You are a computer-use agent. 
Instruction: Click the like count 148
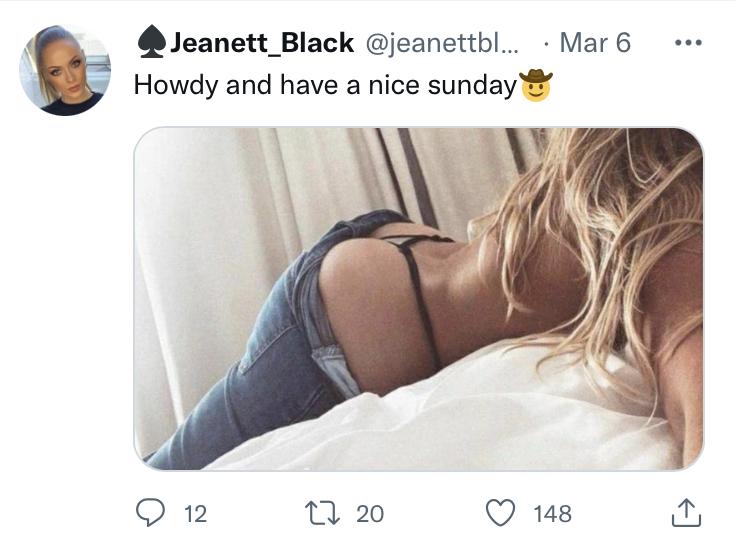(x=552, y=514)
